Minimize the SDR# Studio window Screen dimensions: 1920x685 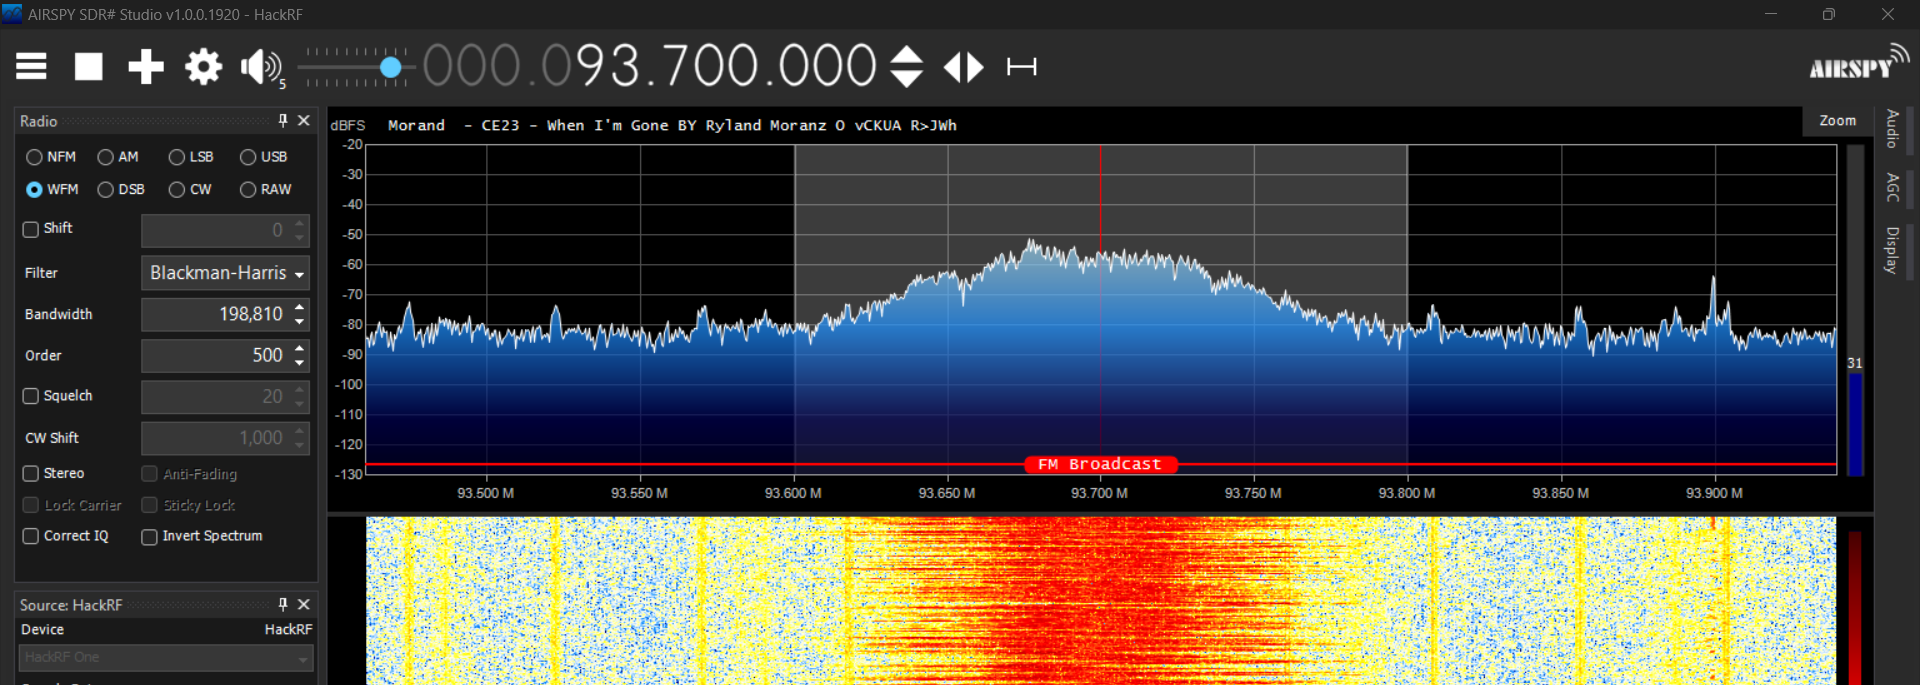tap(1771, 14)
